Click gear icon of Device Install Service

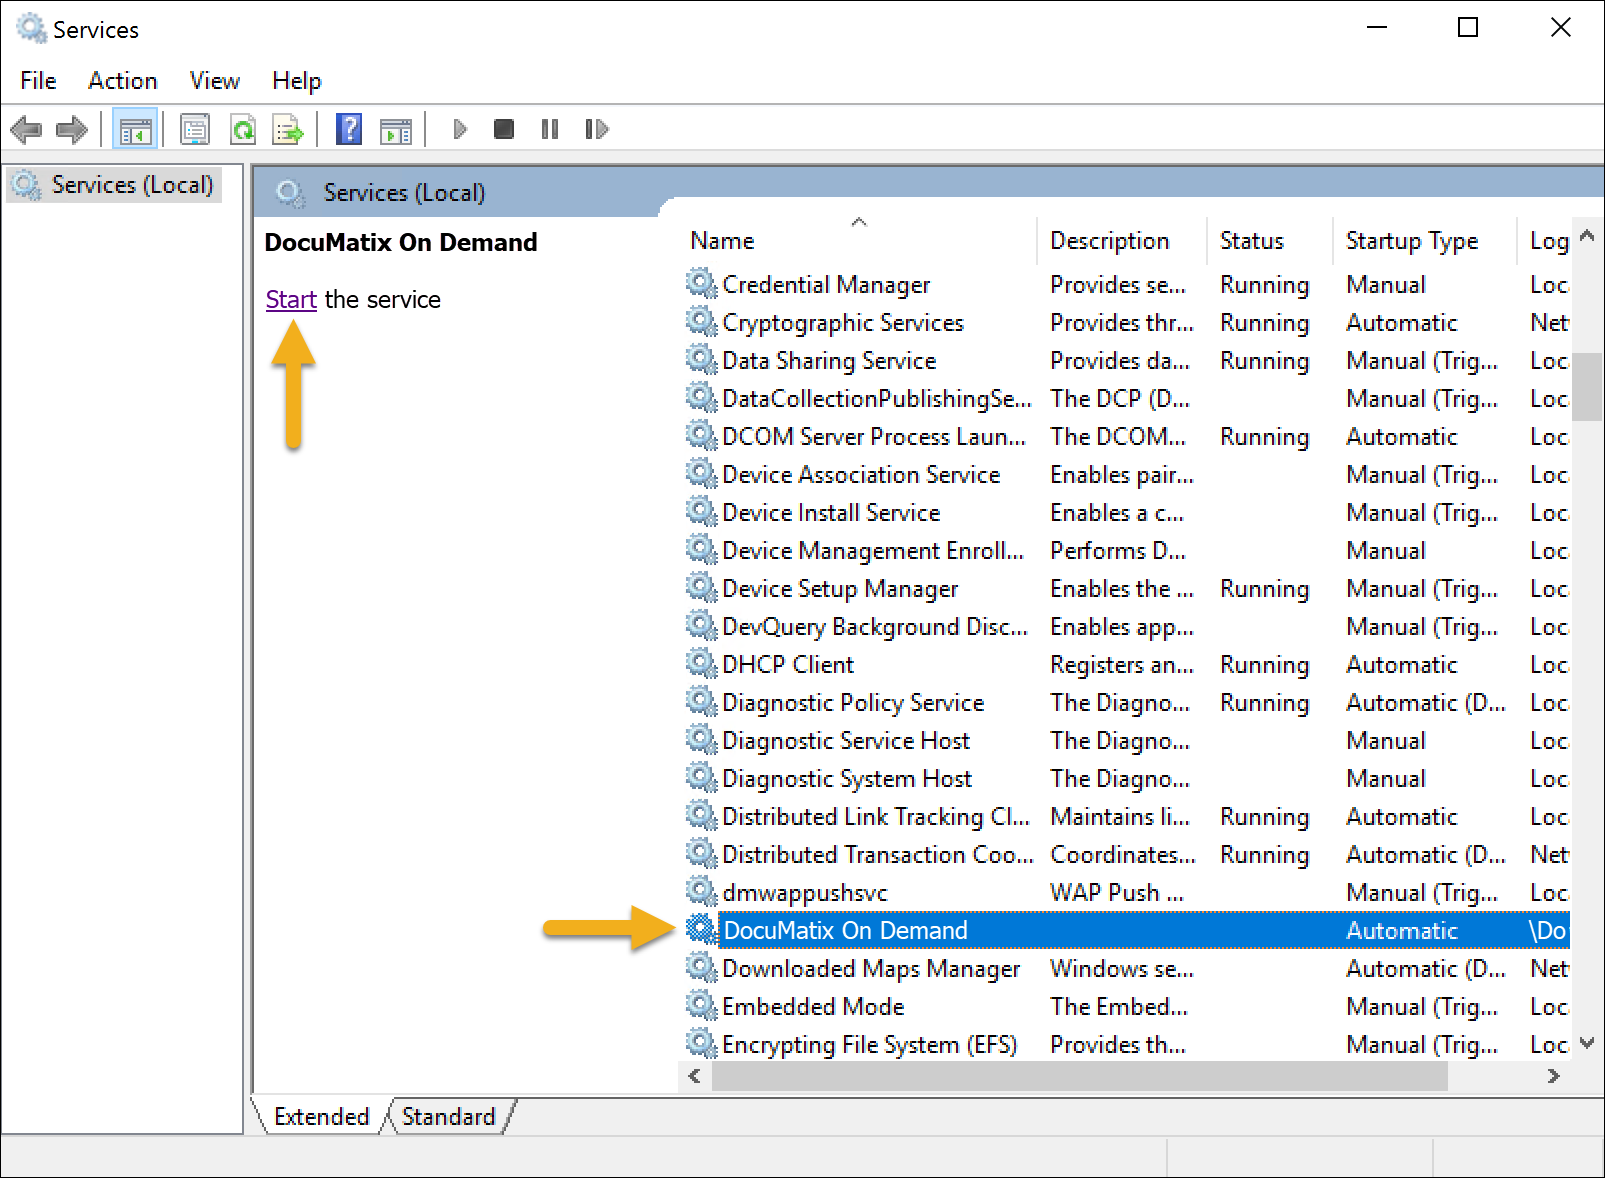pos(702,512)
